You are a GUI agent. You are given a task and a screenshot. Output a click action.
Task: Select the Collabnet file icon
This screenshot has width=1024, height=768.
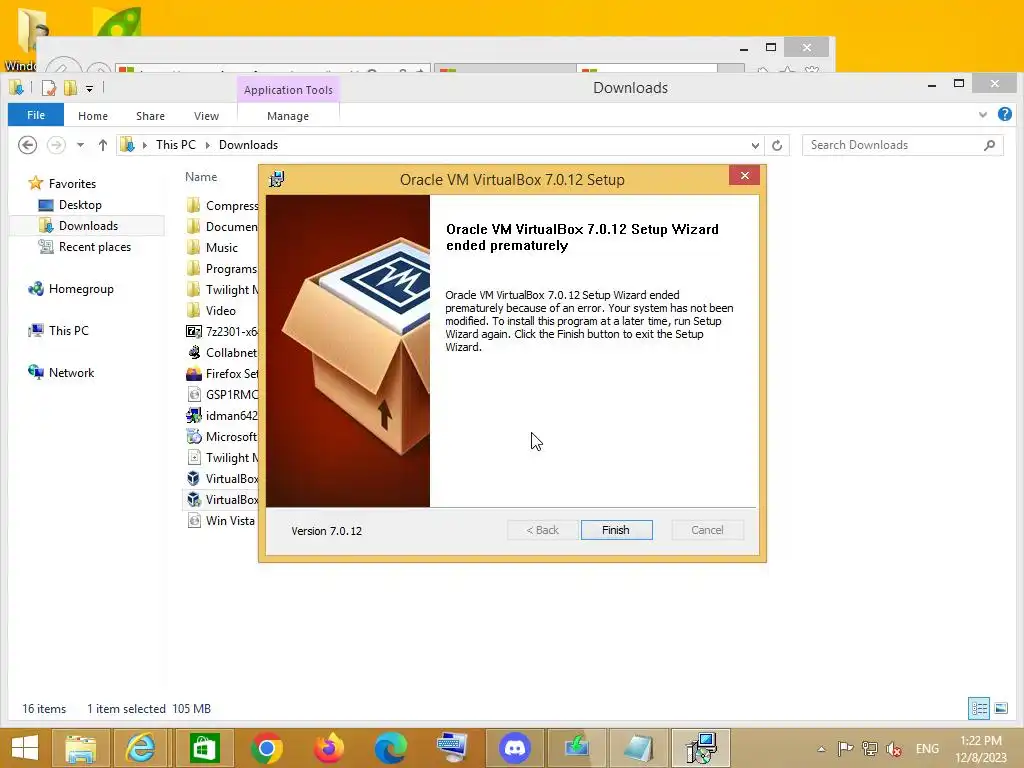194,353
